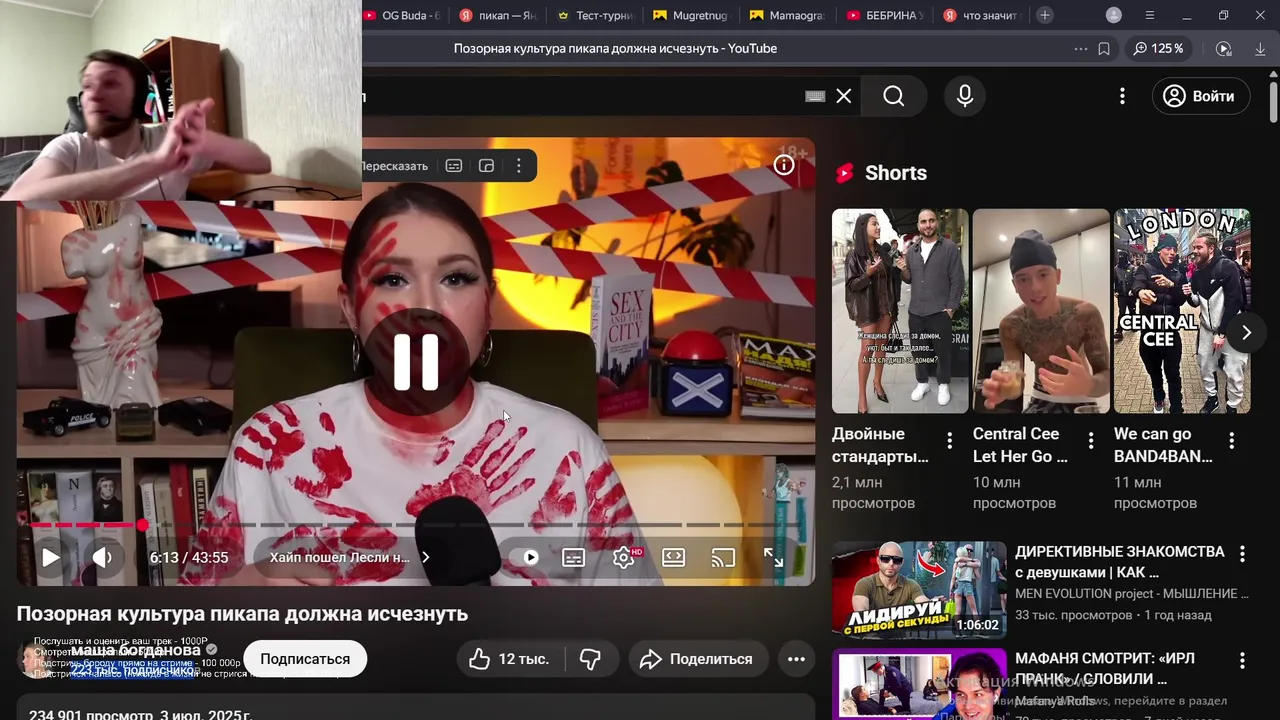1280x720 pixels.
Task: Cast the video to a TV
Action: [723, 557]
